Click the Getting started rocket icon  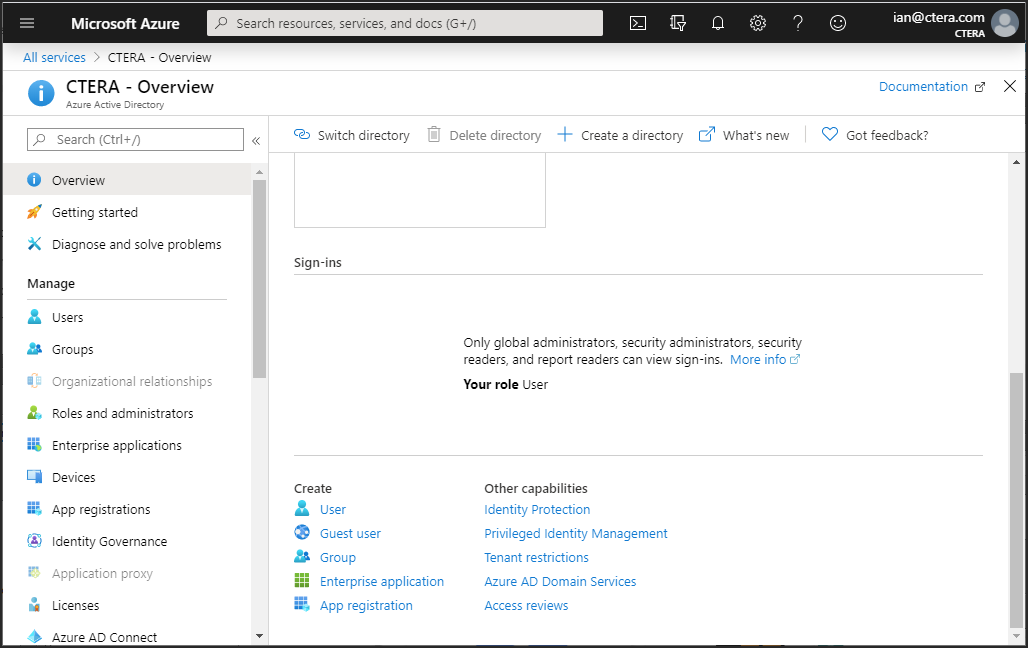(x=34, y=212)
